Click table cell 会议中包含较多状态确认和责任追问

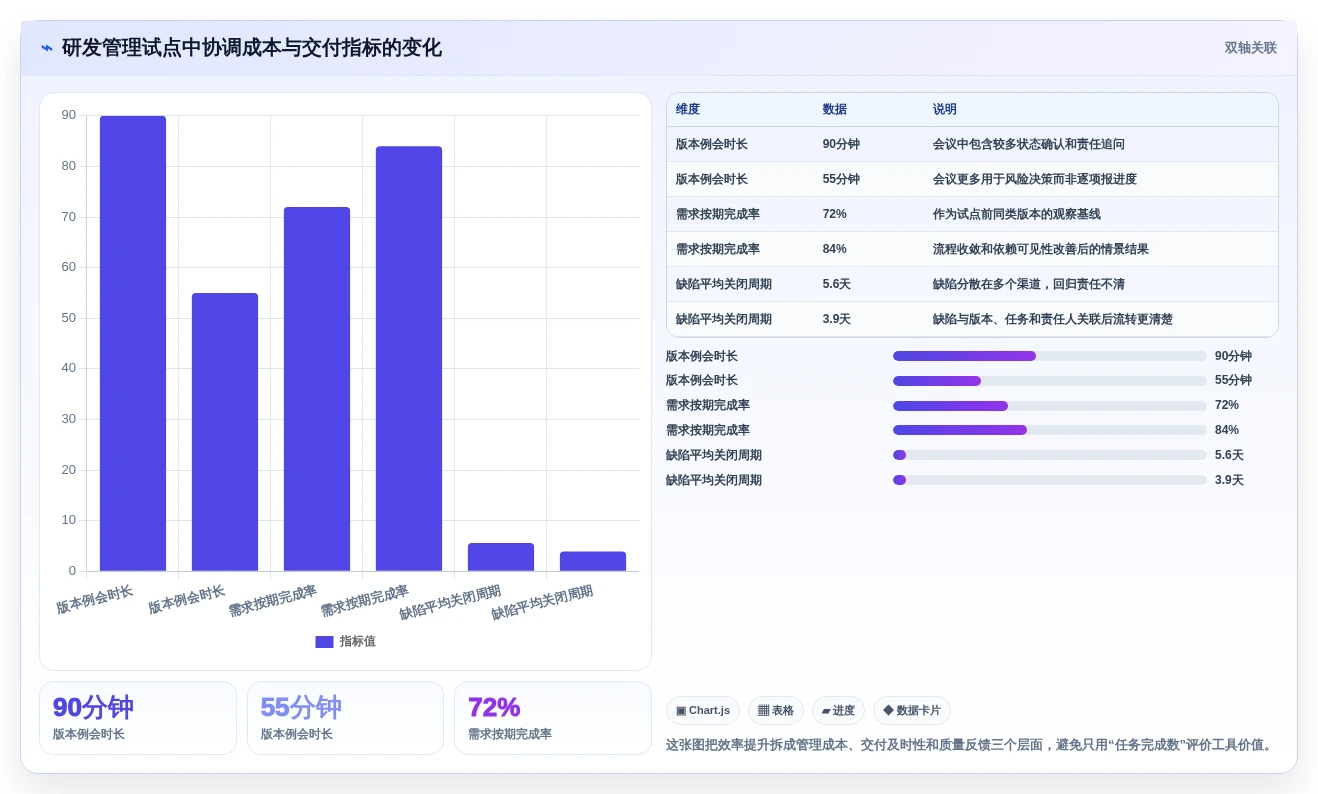pyautogui.click(x=1029, y=144)
